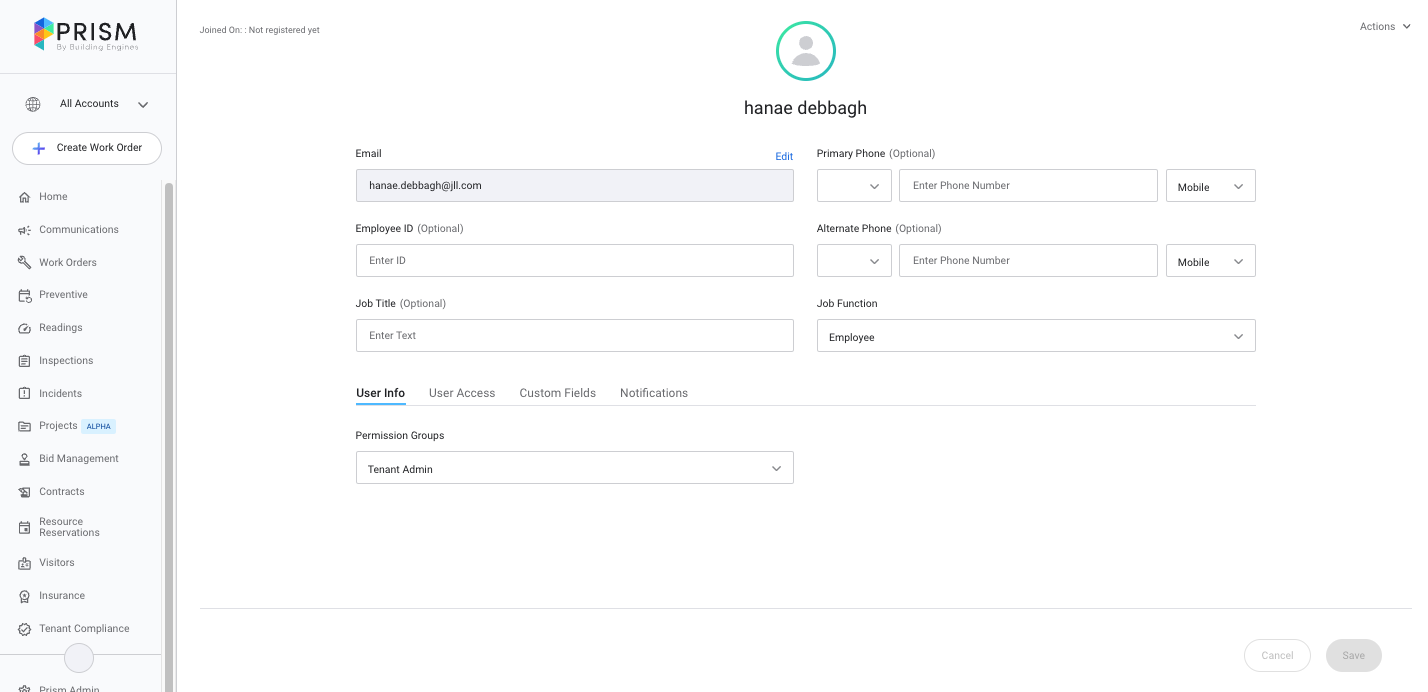Open Inspections clipboard icon
Viewport: 1428px width, 692px height.
[25, 361]
